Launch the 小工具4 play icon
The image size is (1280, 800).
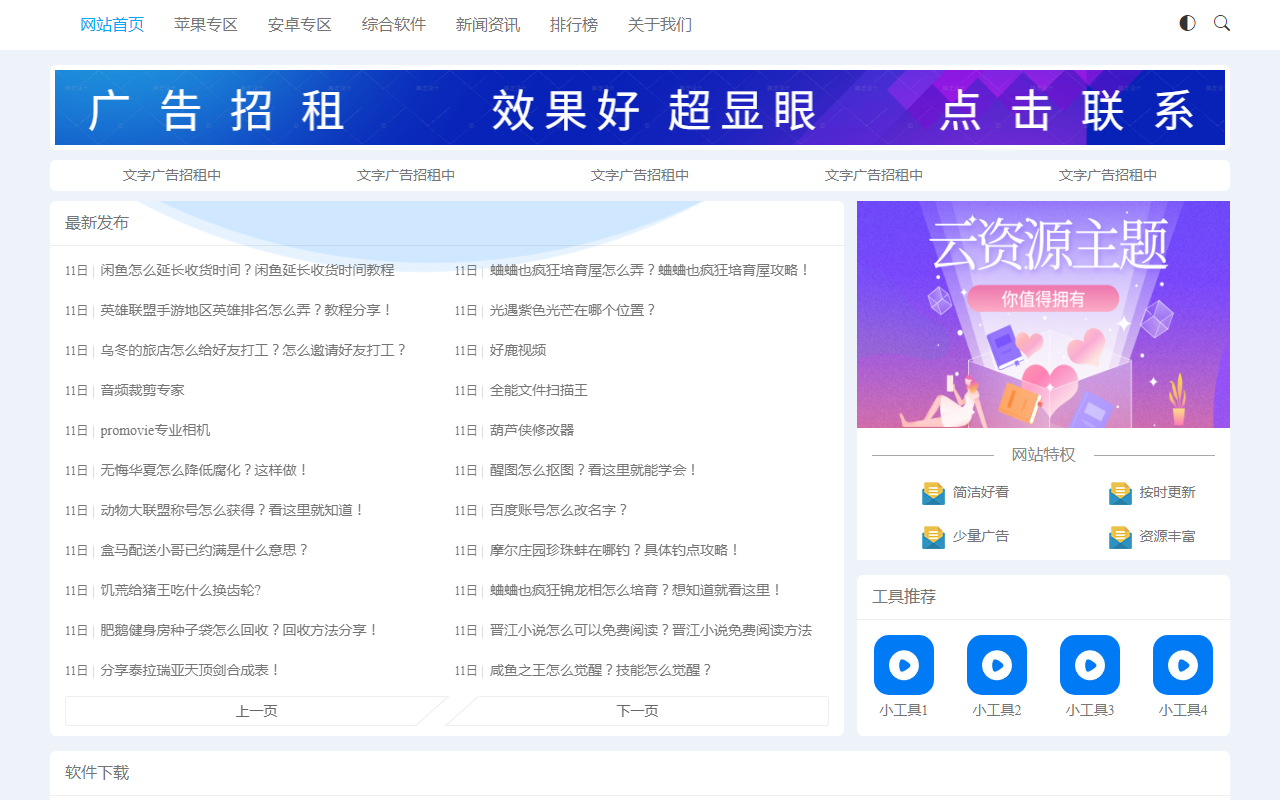point(1183,665)
